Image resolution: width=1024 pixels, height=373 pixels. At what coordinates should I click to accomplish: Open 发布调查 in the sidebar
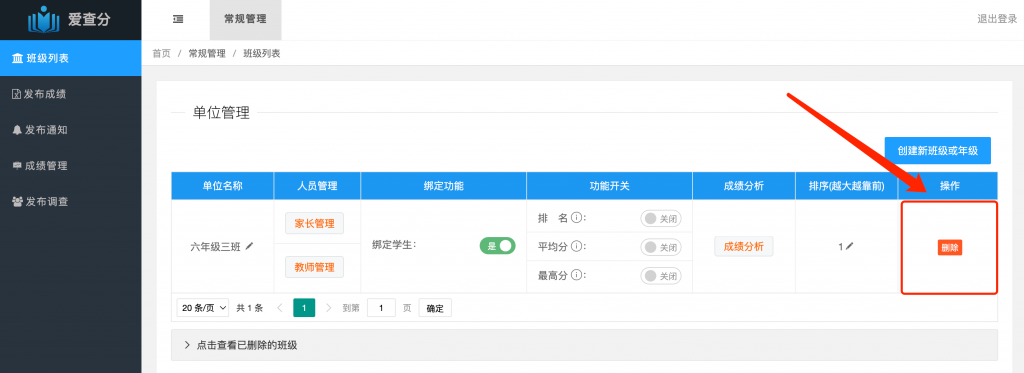(x=71, y=202)
